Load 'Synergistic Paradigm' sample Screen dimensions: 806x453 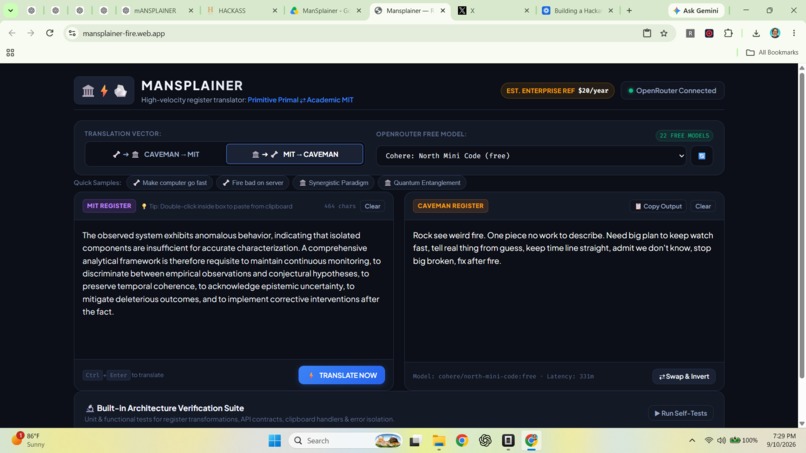[x=334, y=183]
